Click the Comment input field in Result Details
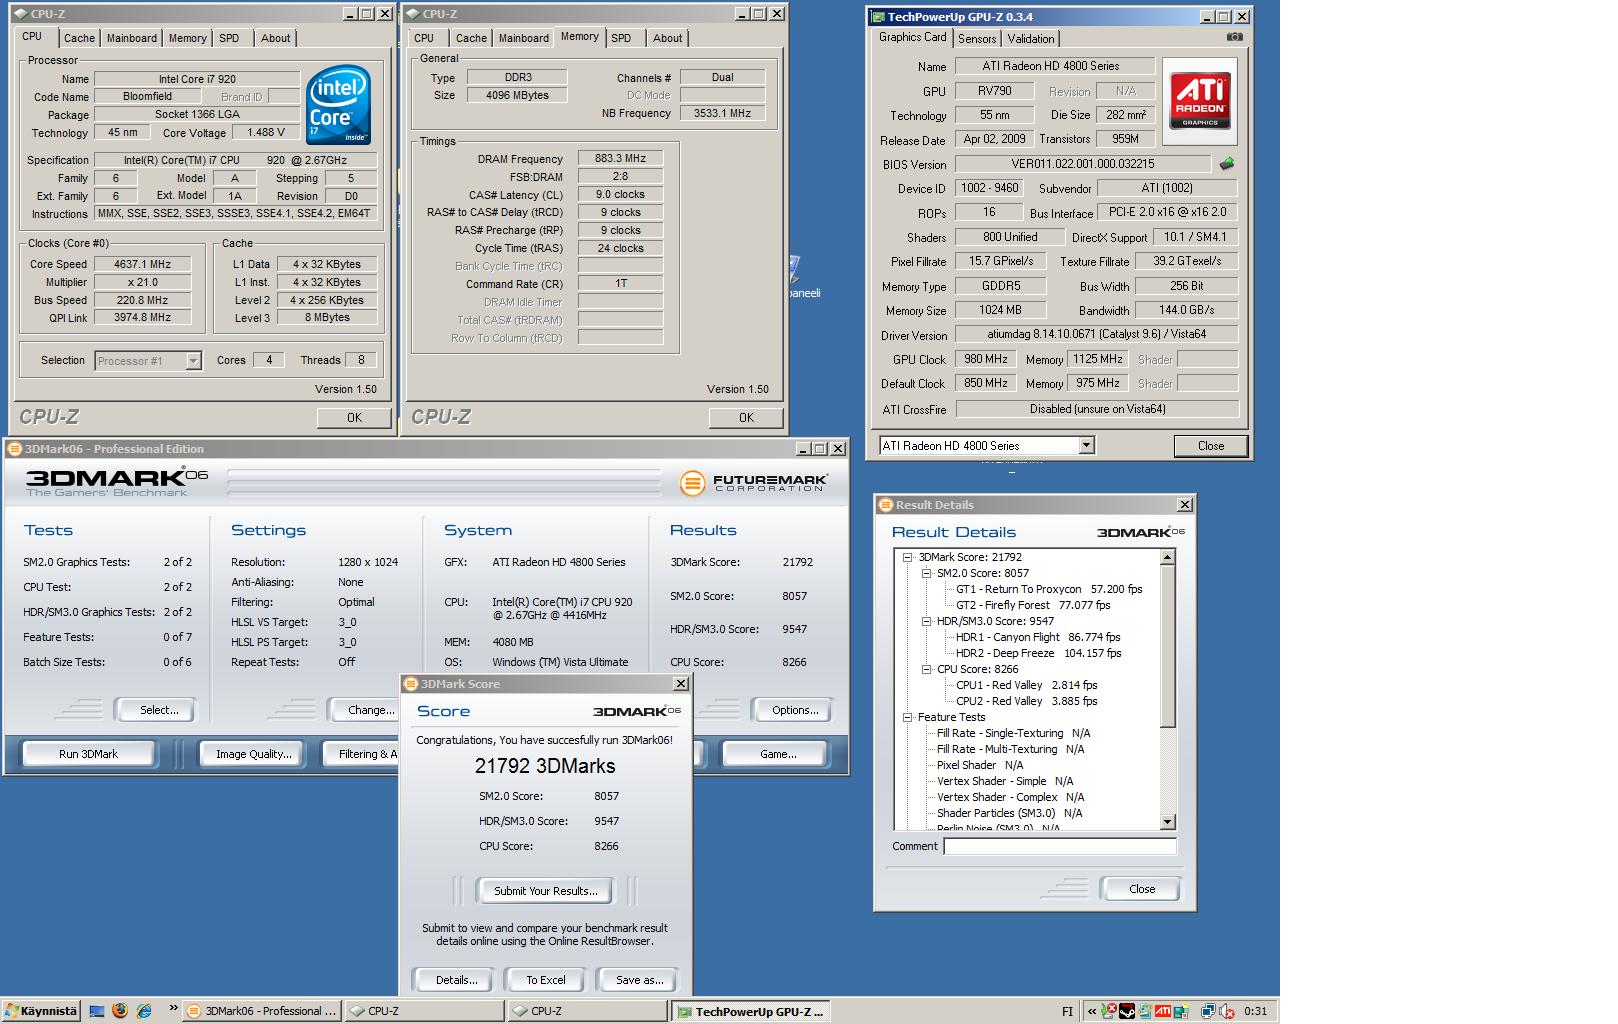This screenshot has height=1024, width=1618. click(x=1060, y=846)
